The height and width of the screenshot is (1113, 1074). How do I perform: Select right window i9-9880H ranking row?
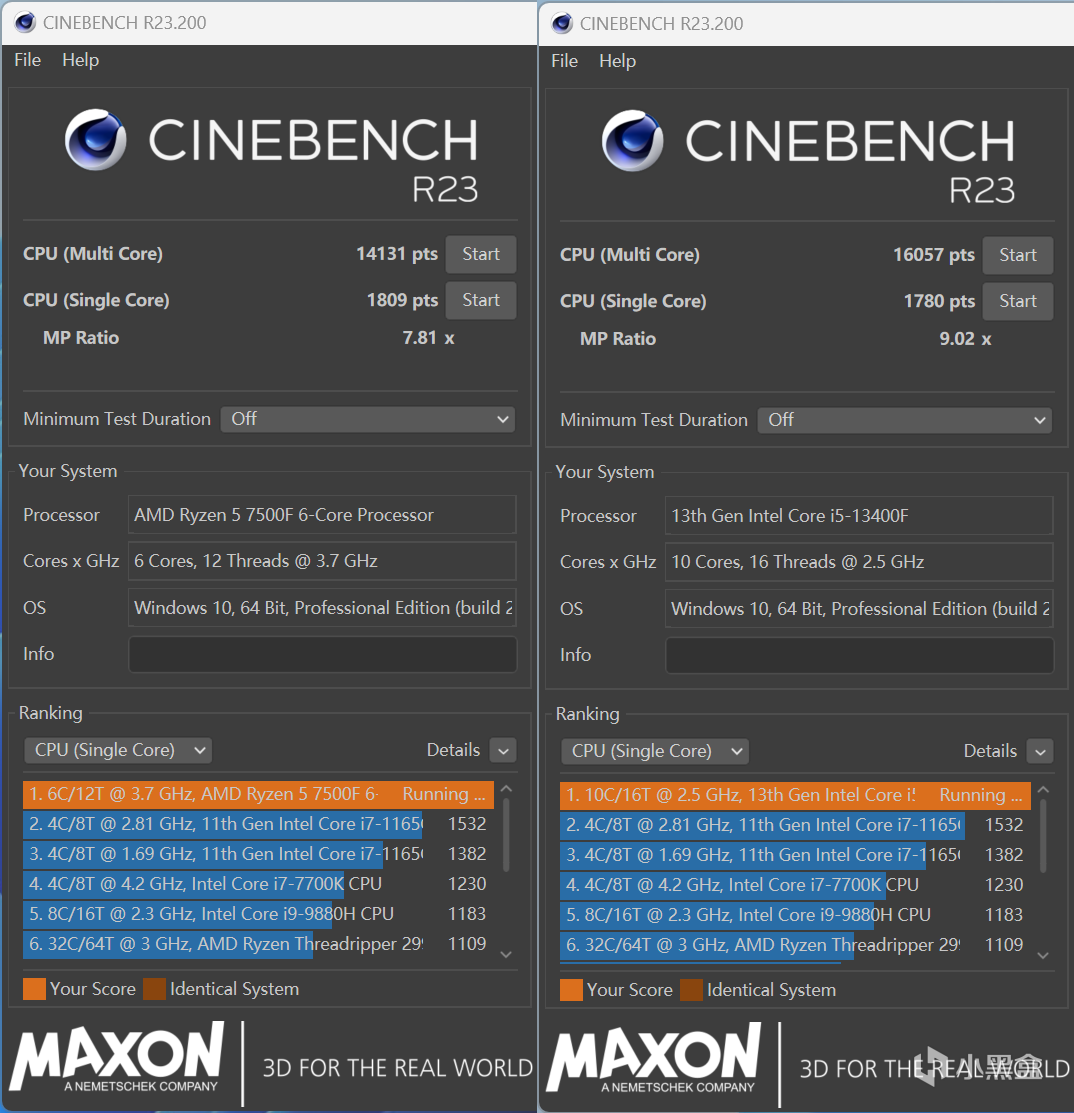point(795,914)
